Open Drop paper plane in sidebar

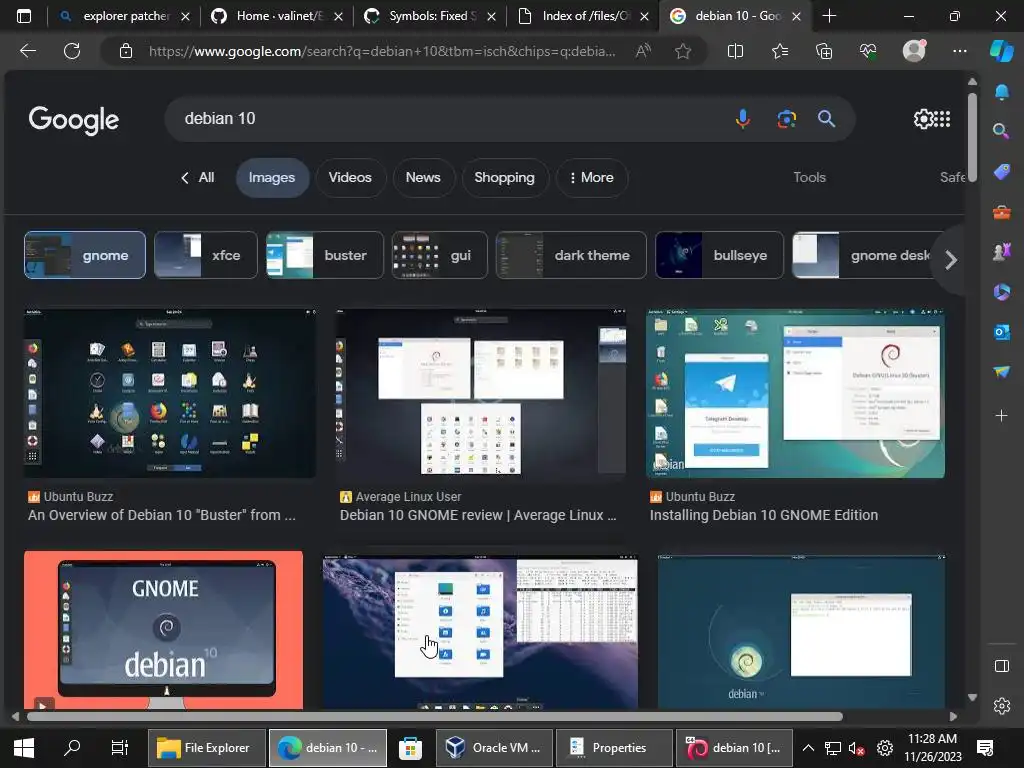pyautogui.click(x=1001, y=372)
